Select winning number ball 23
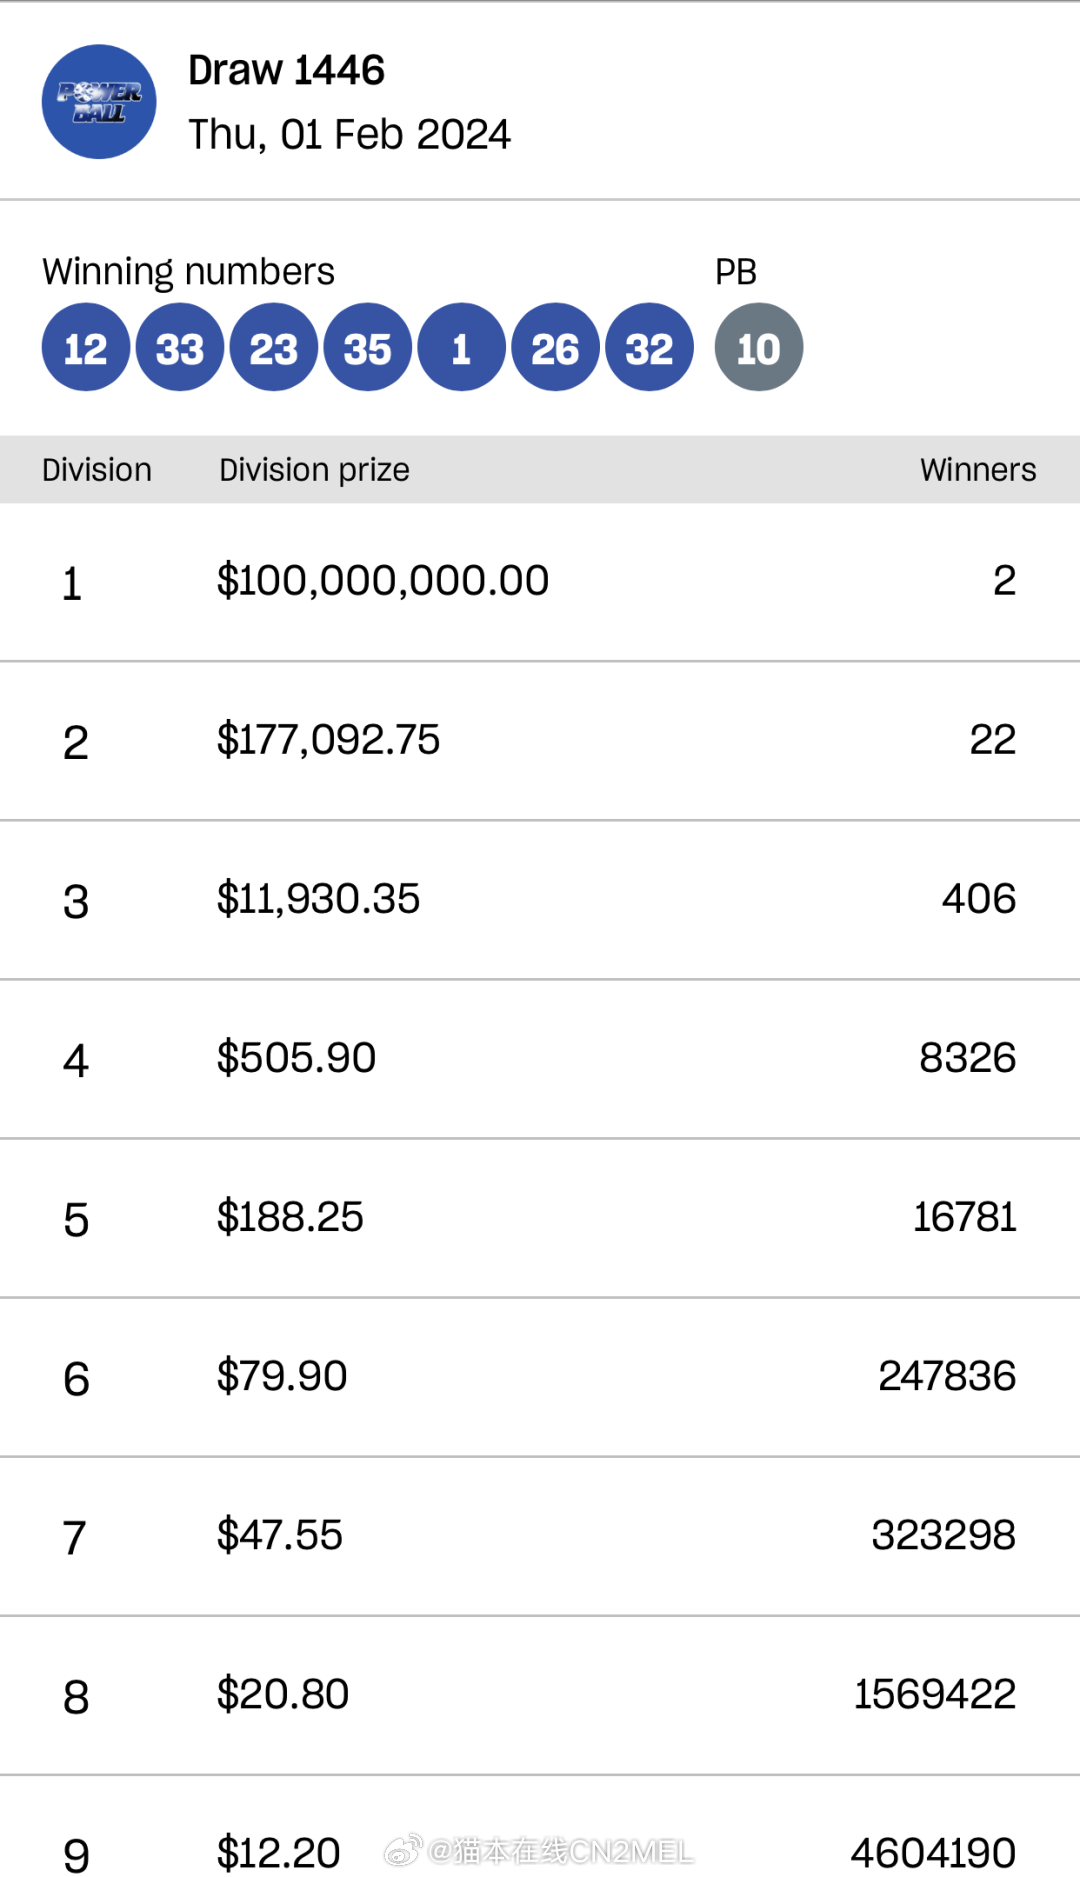The height and width of the screenshot is (1877, 1080). pyautogui.click(x=274, y=347)
